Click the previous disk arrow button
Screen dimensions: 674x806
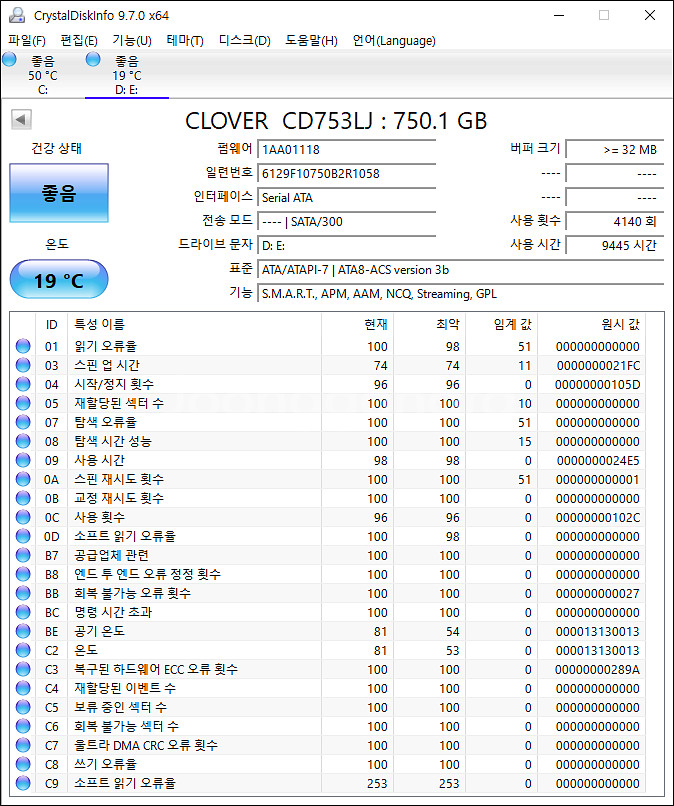click(21, 120)
